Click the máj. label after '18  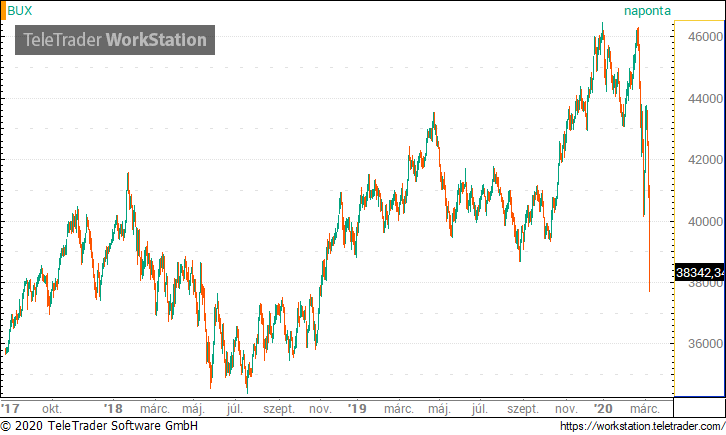[193, 410]
